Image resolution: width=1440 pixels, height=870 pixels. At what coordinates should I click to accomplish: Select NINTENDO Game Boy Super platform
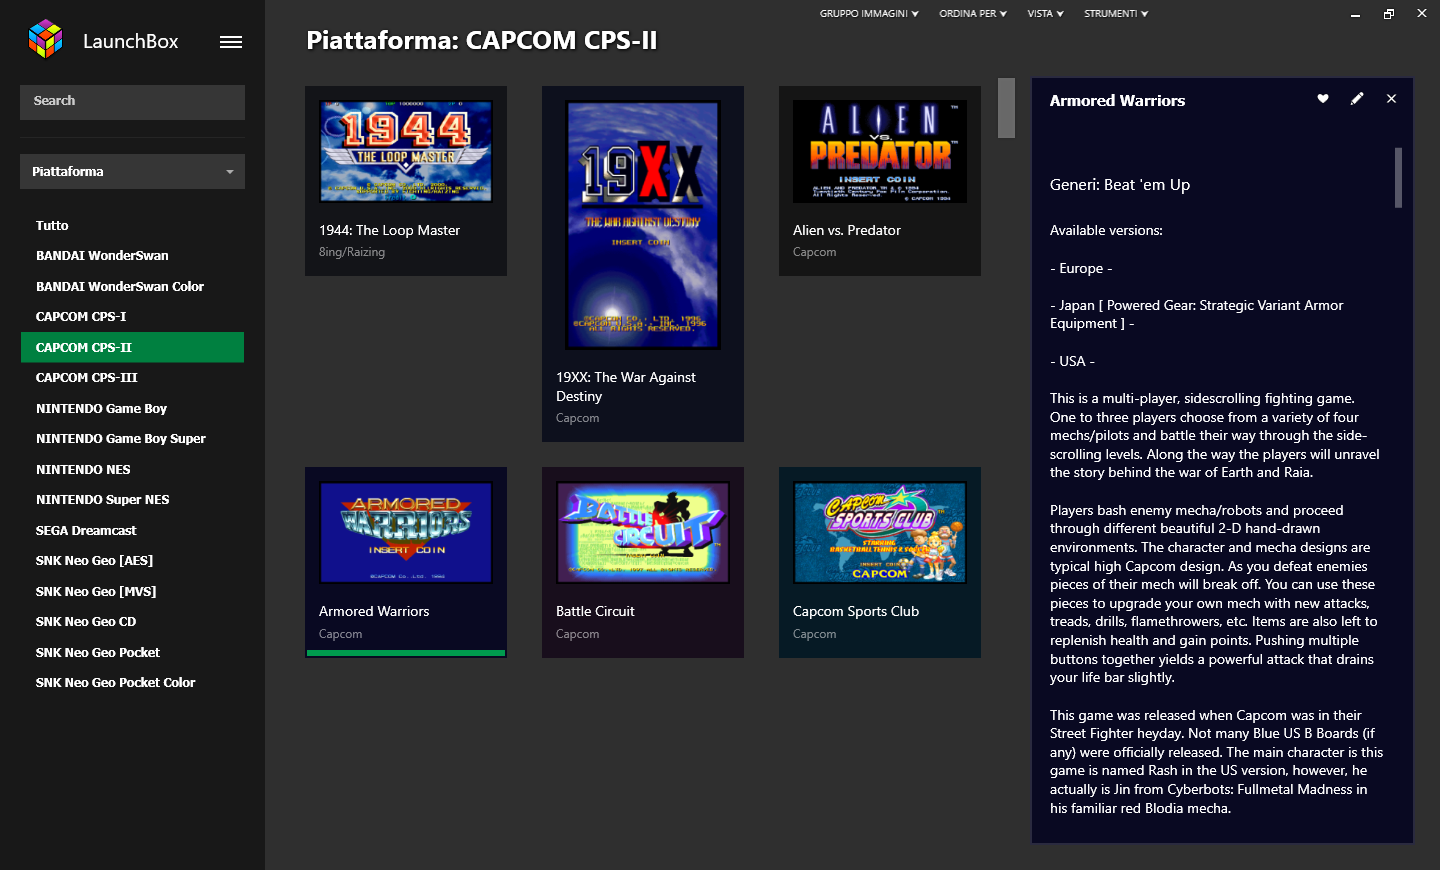132,439
